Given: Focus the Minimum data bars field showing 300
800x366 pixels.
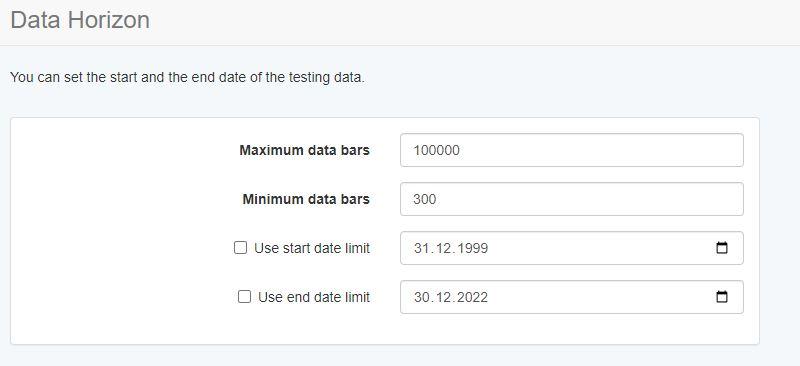Looking at the screenshot, I should 571,199.
